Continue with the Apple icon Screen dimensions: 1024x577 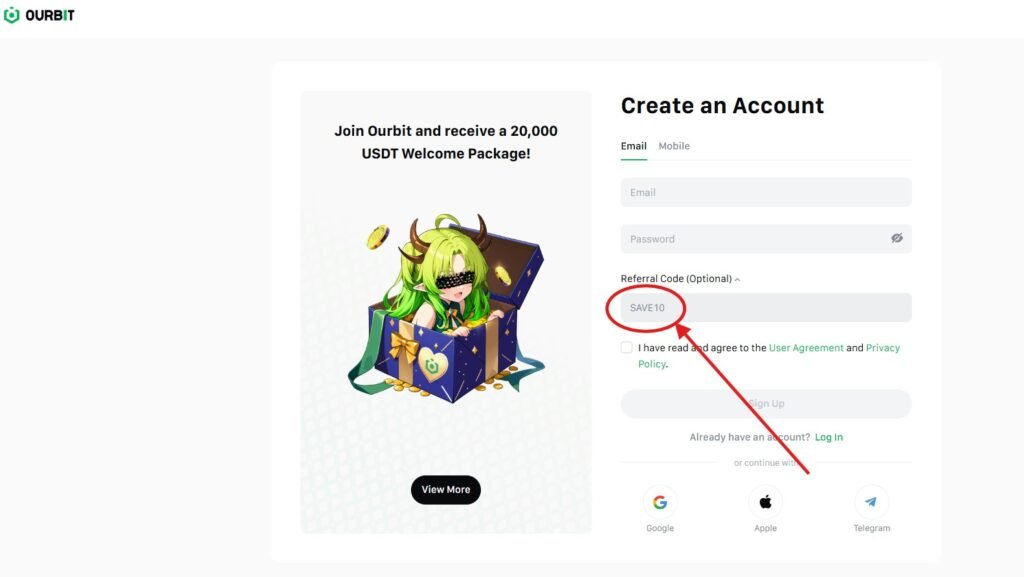[765, 502]
